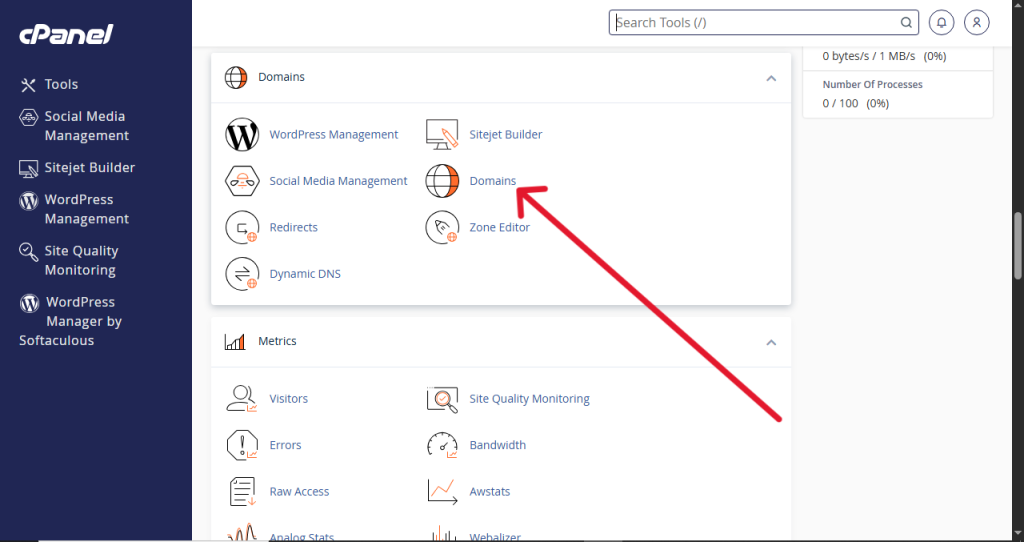The height and width of the screenshot is (542, 1024).
Task: Click the Domains globe icon in tools list
Action: (x=442, y=181)
